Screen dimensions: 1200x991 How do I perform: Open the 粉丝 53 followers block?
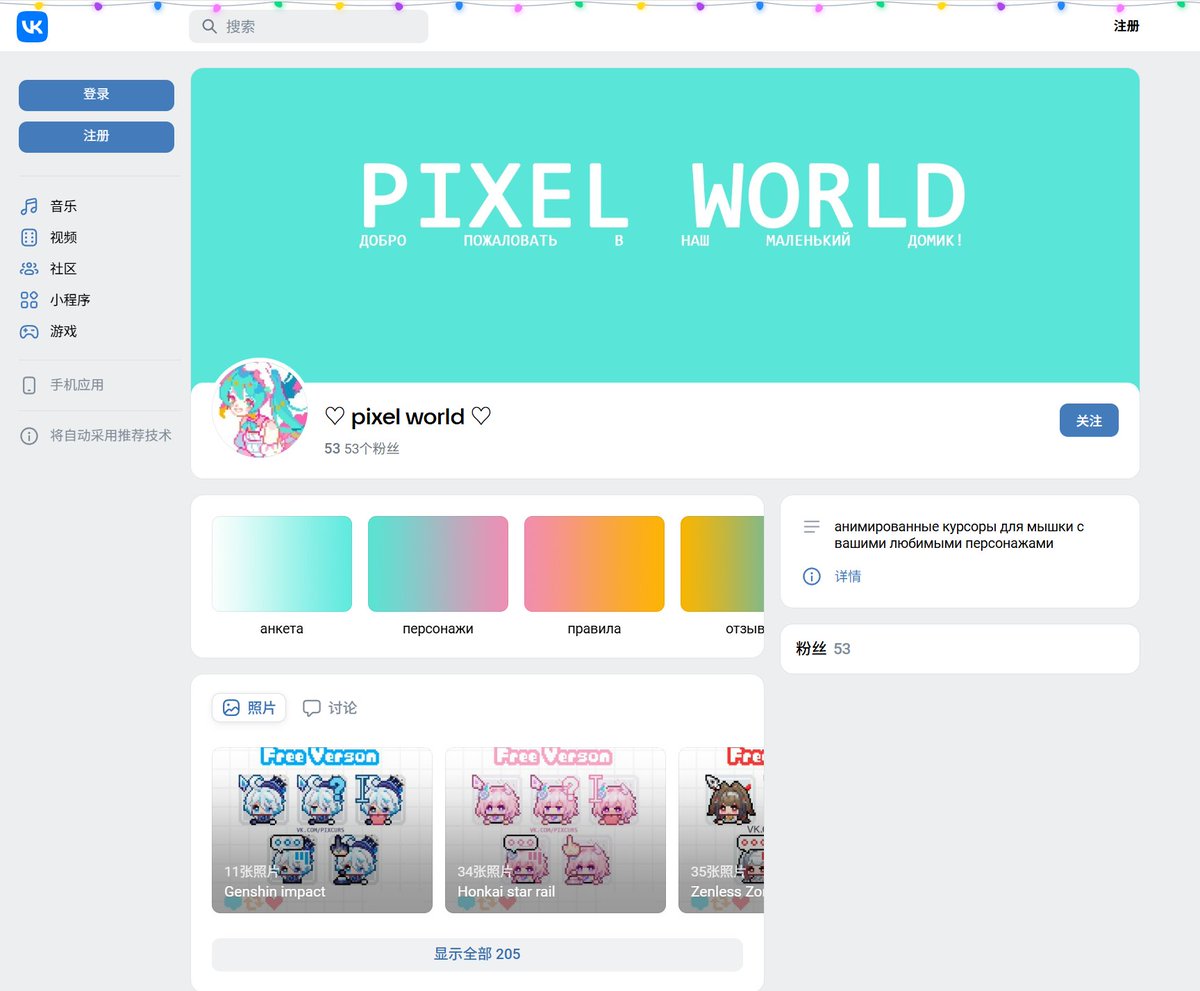tap(959, 649)
